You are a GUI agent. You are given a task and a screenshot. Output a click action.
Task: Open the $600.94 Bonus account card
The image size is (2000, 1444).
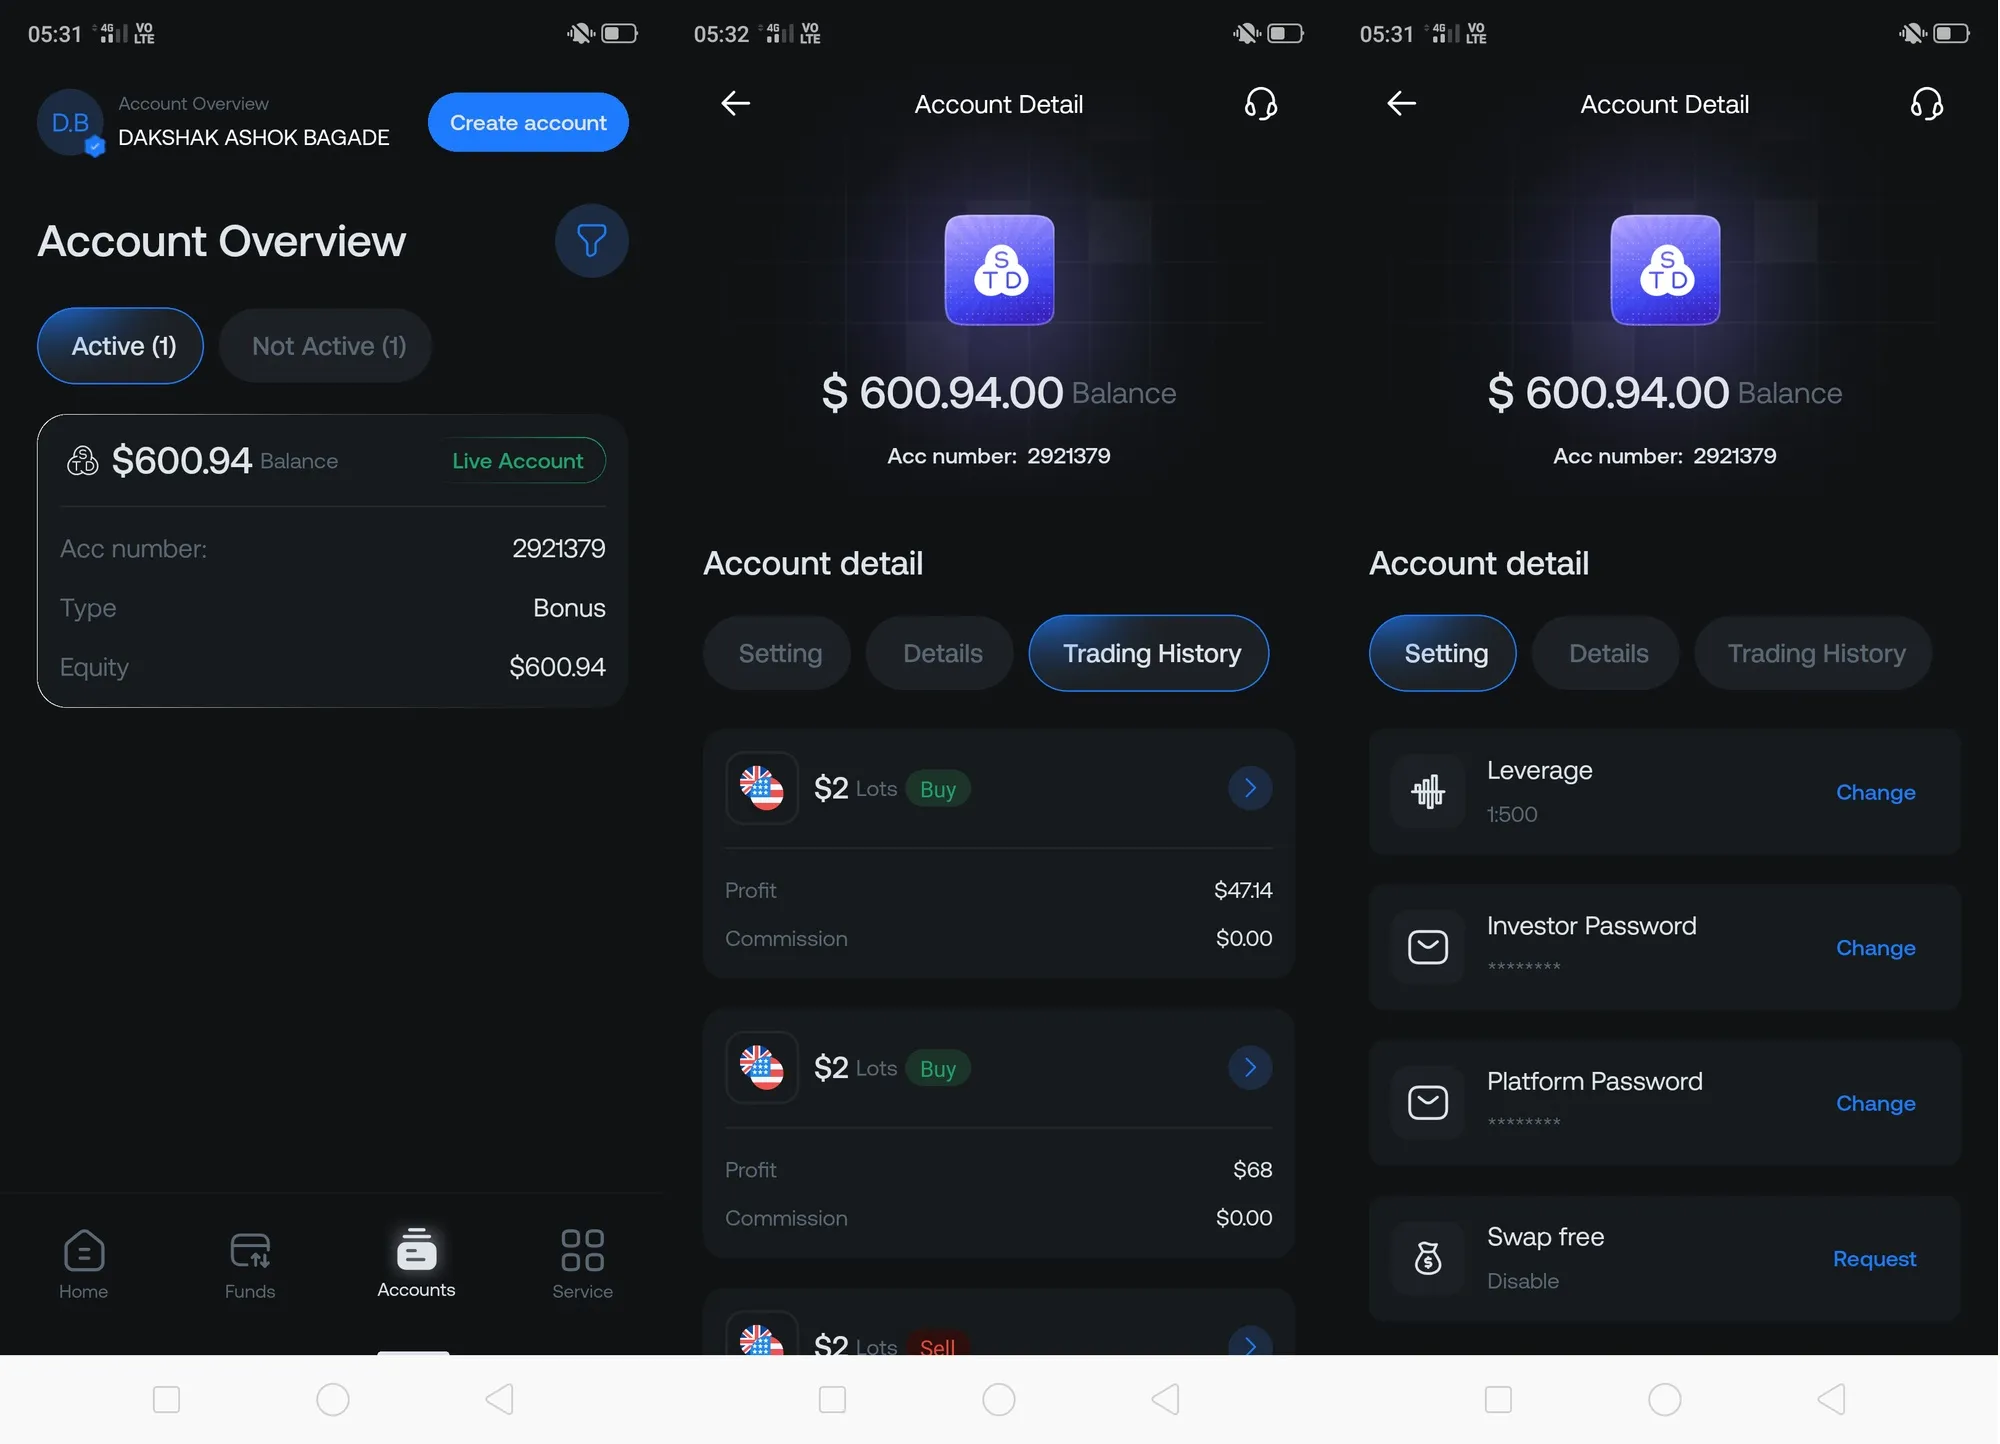332,561
